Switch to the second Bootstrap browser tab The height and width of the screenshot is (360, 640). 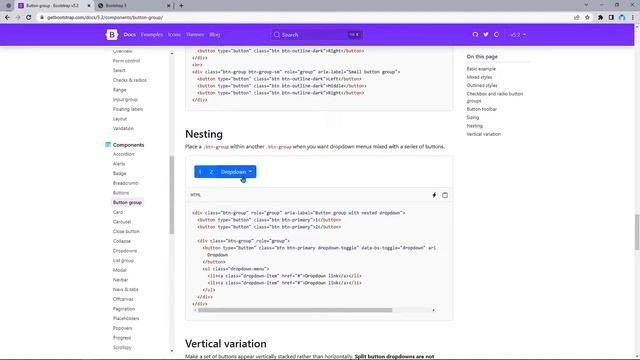tap(133, 6)
